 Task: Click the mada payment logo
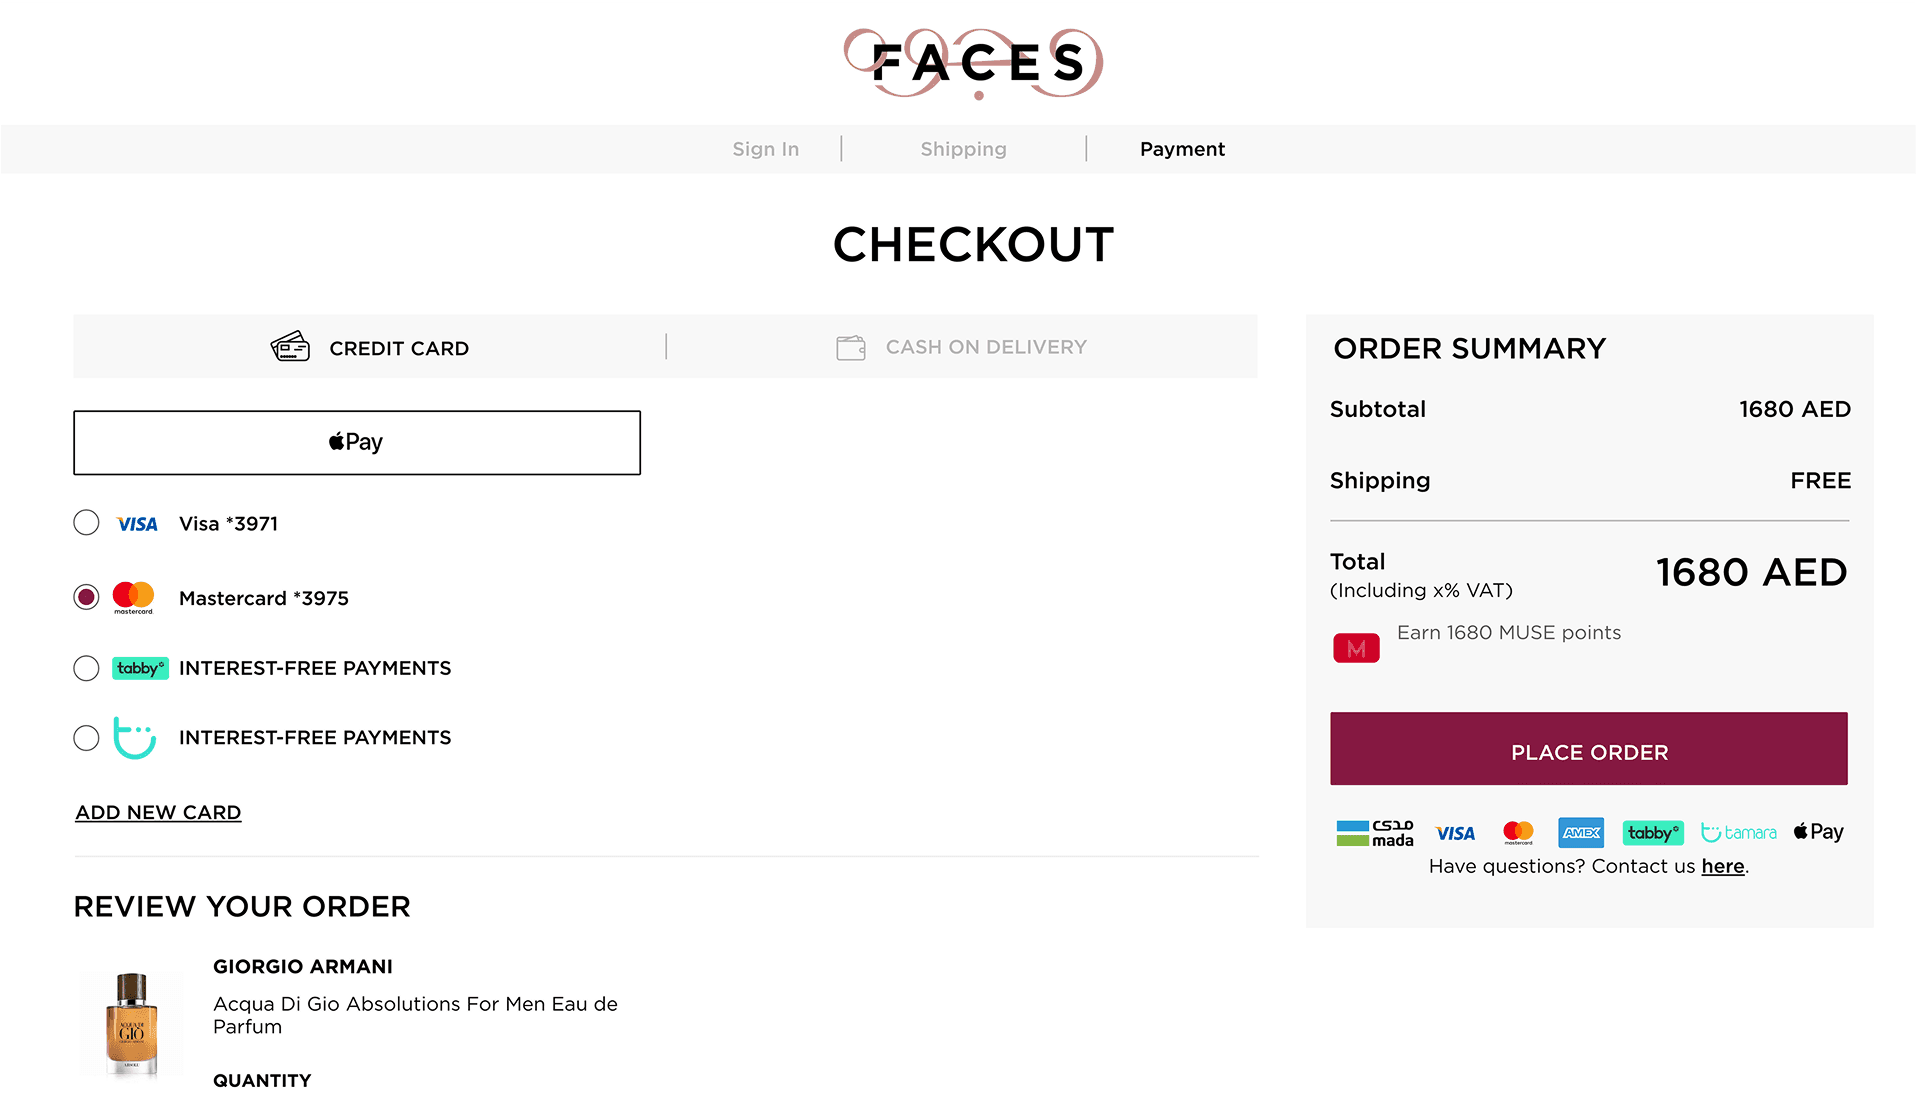1375,833
